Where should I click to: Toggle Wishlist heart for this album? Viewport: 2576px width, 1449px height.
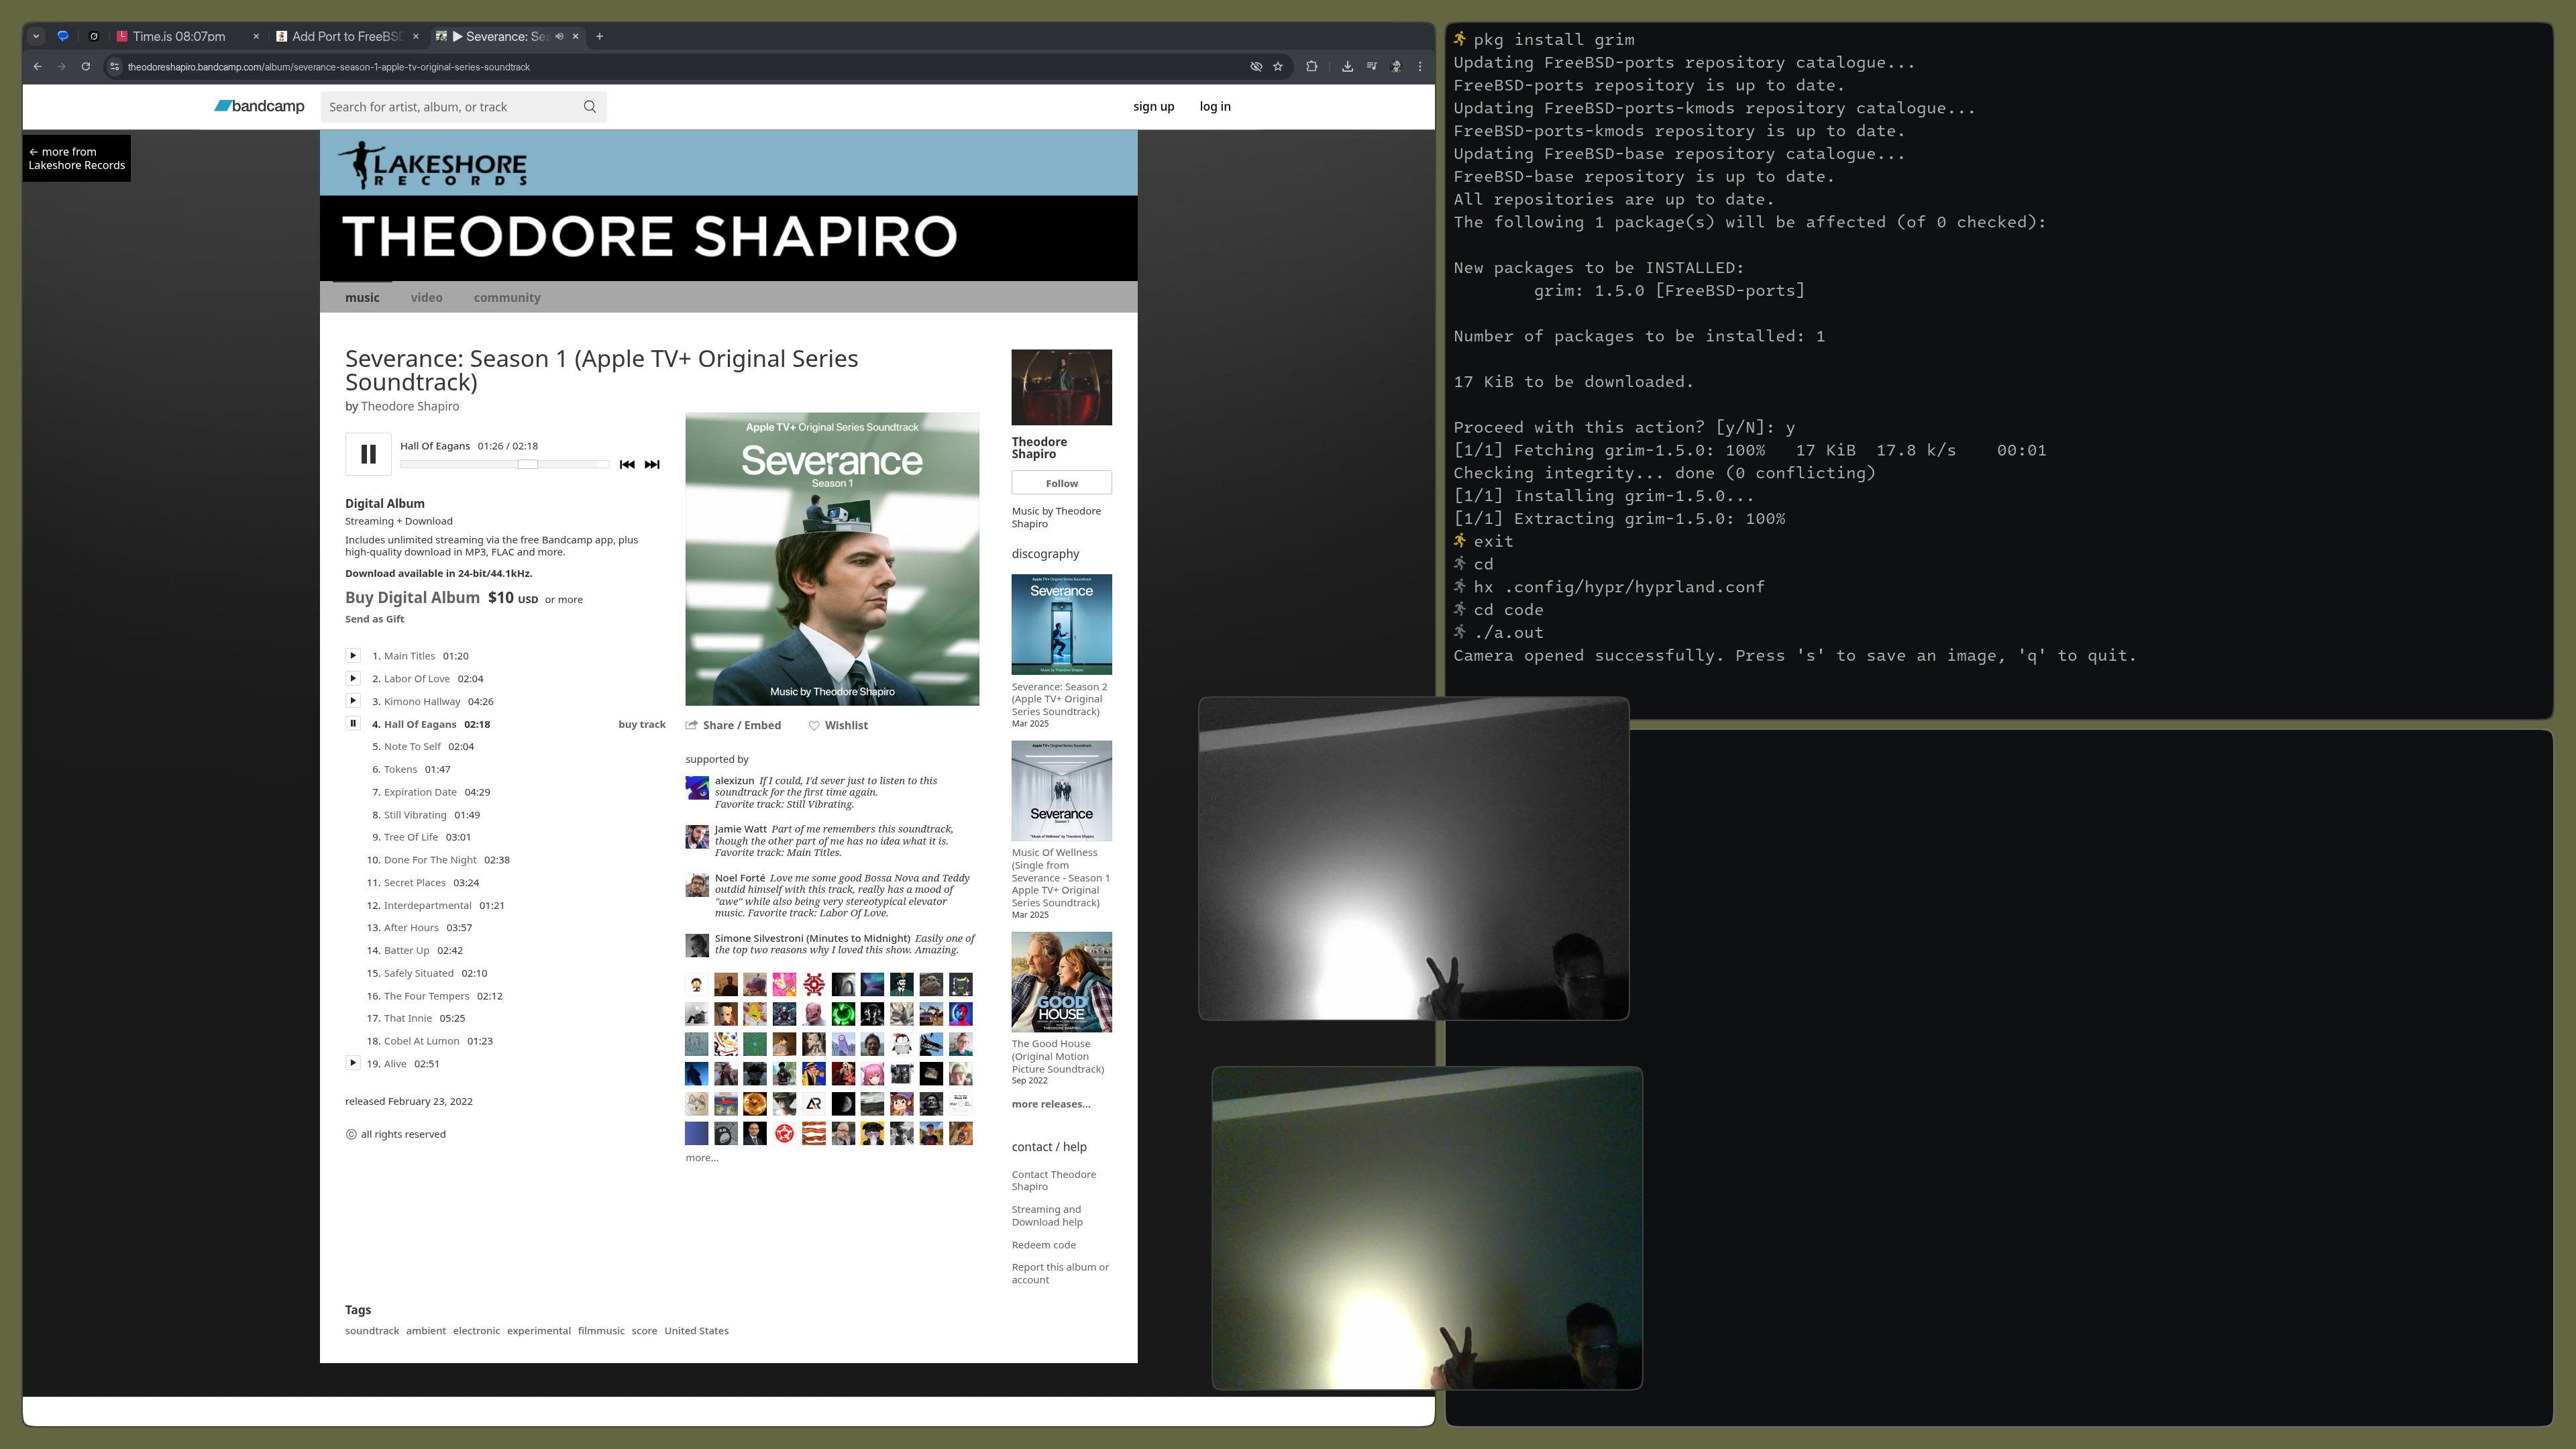point(838,725)
